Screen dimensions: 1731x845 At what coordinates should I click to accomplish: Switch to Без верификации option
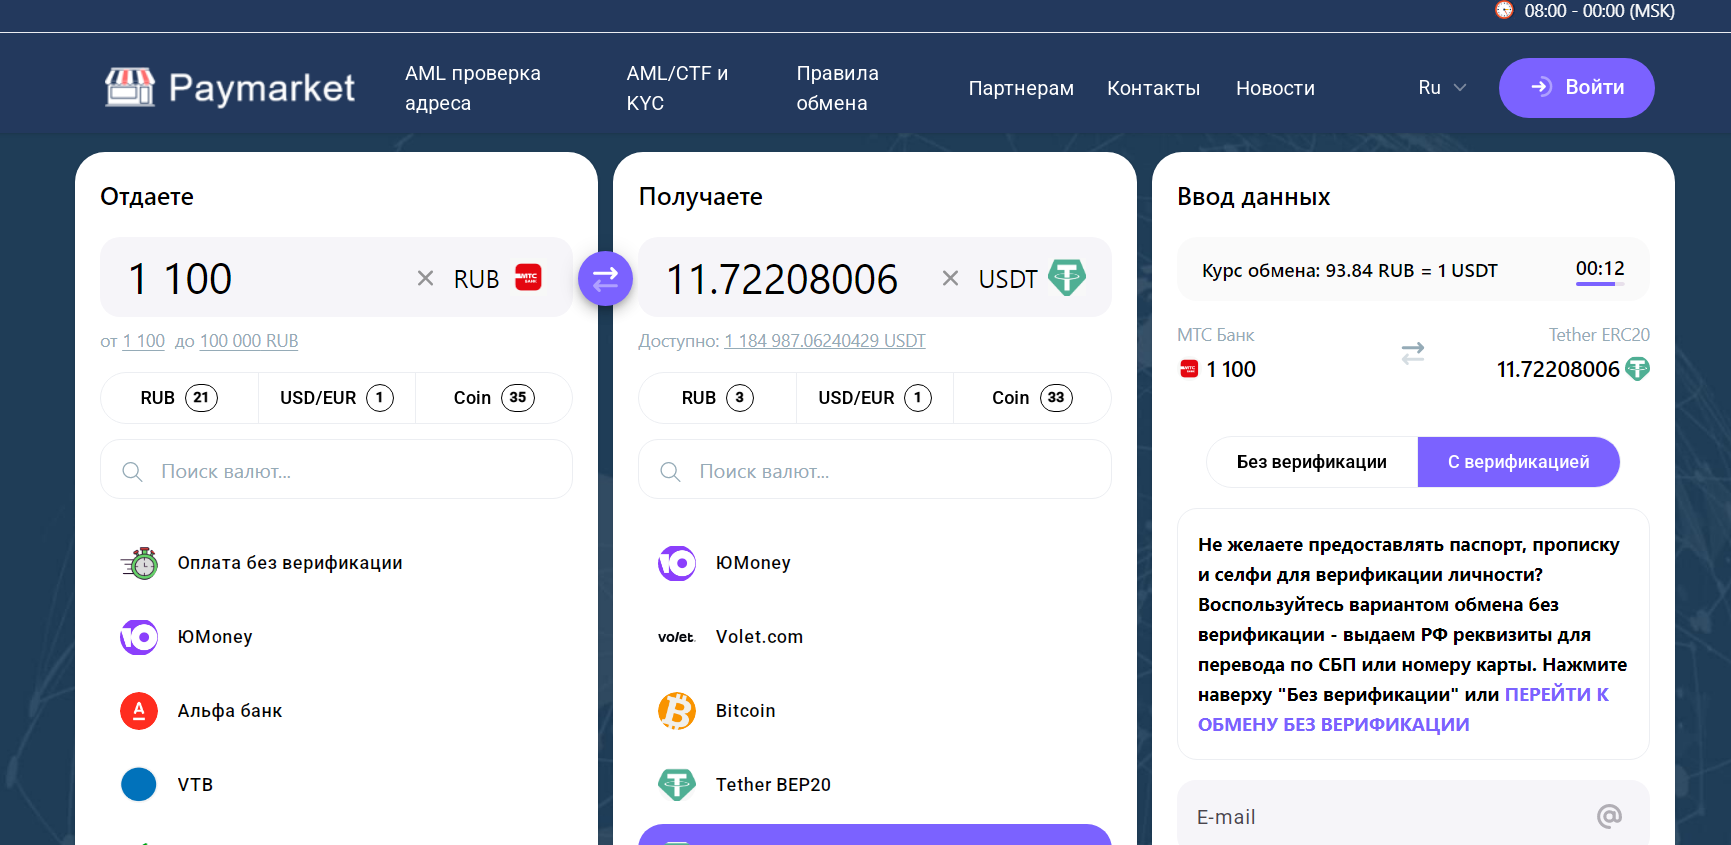[x=1312, y=462]
